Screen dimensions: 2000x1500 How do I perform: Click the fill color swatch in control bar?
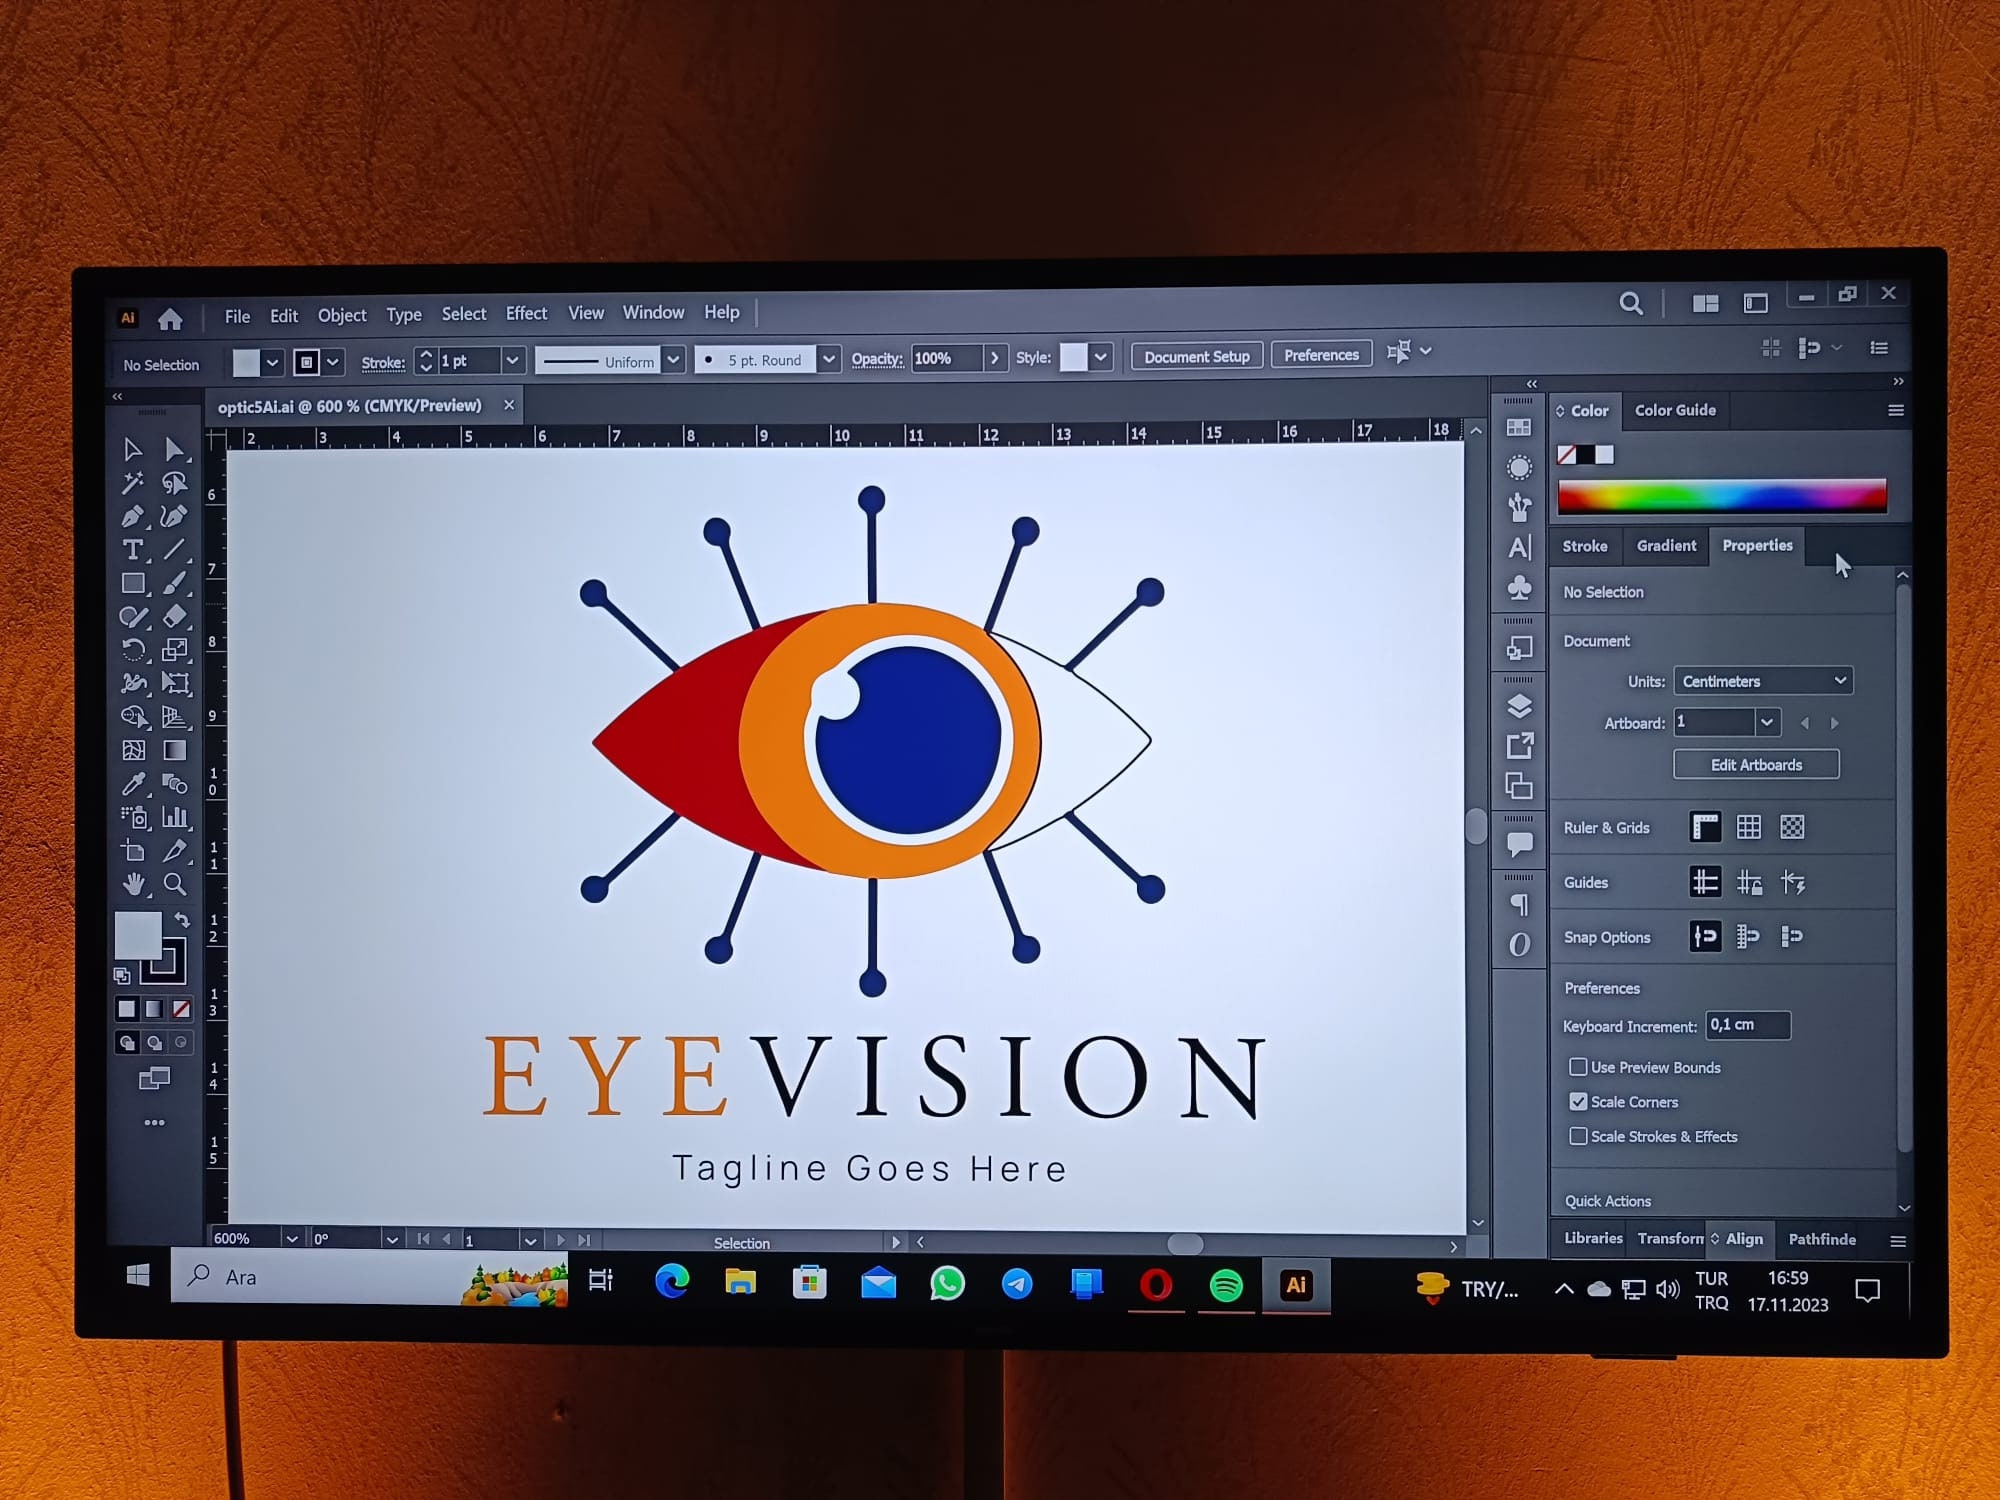tap(246, 363)
